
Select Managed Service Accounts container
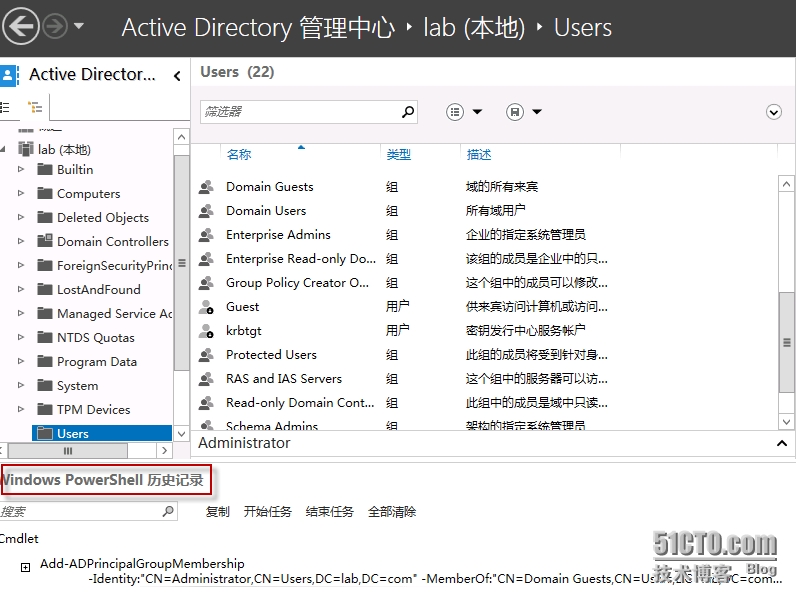coord(115,314)
